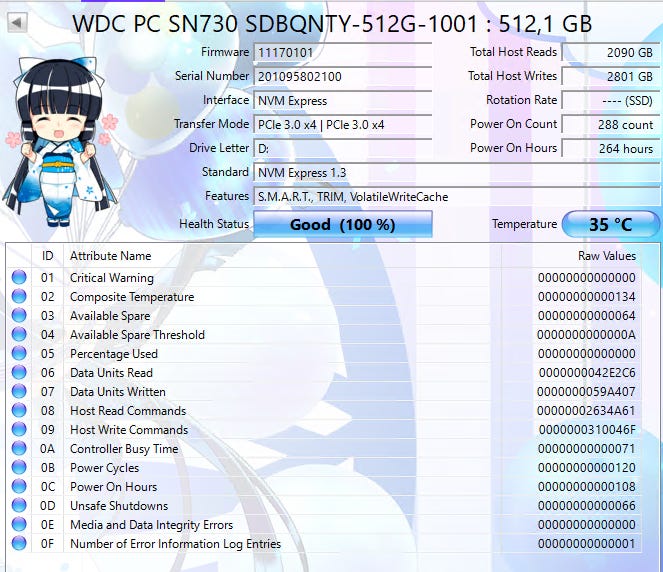Click the status orb for Host Write Commands
This screenshot has height=572, width=663.
pyautogui.click(x=19, y=430)
